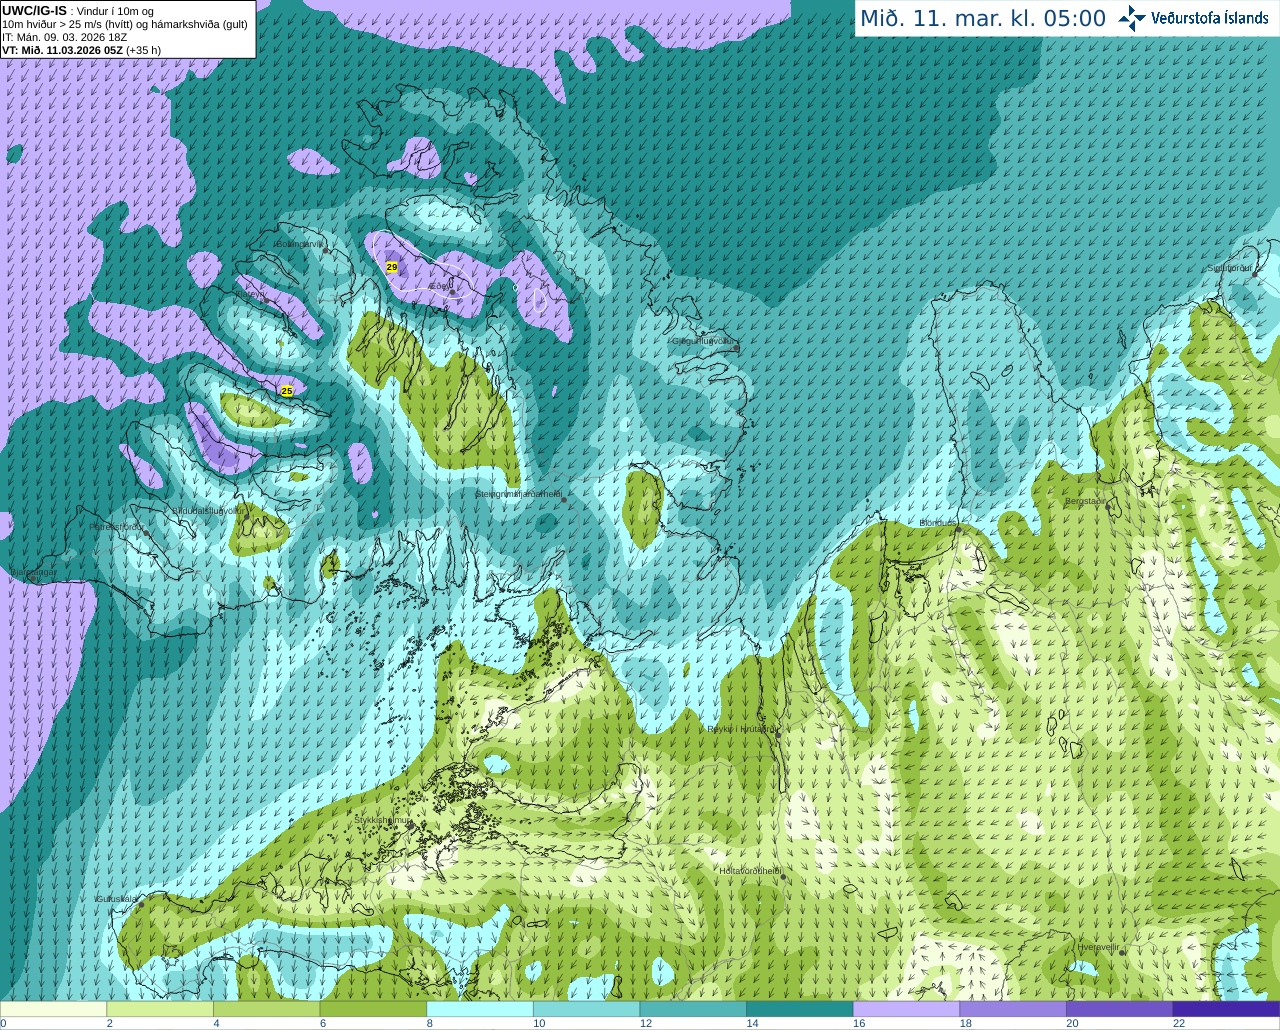Click the Bergstaðir station label
The height and width of the screenshot is (1030, 1280).
1086,501
